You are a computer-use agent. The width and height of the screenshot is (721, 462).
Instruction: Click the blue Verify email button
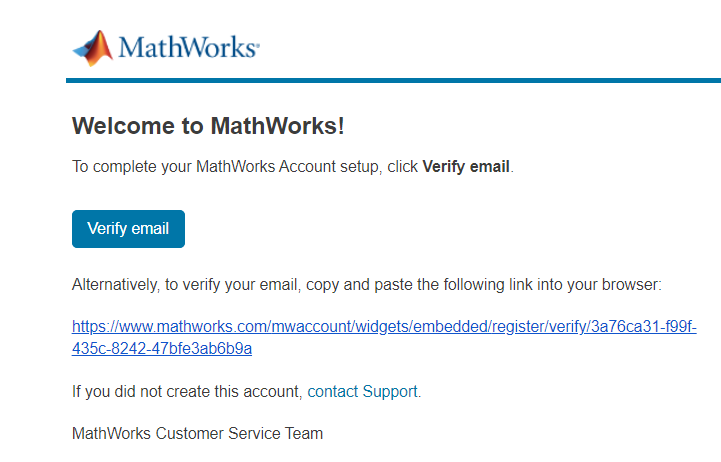128,229
